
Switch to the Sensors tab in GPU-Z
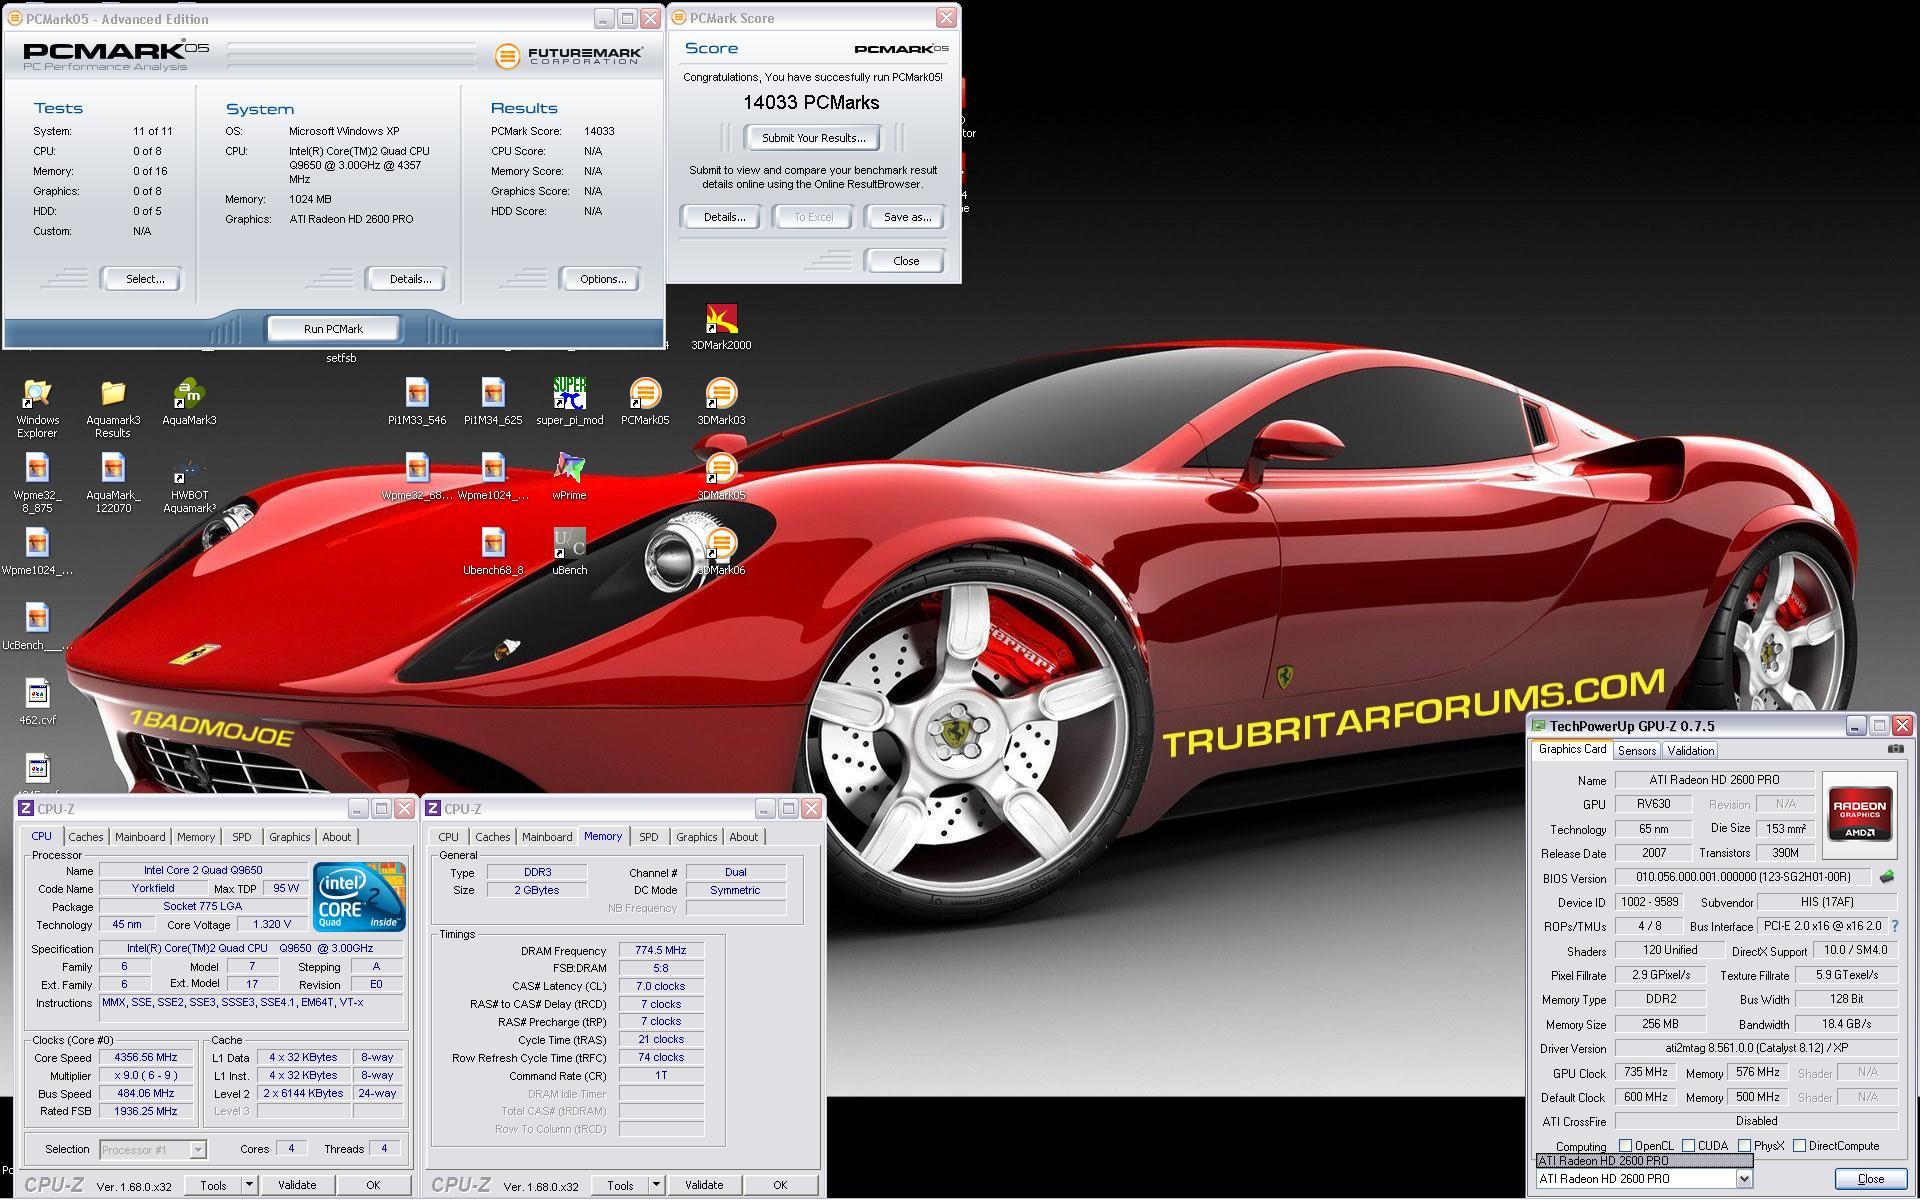[x=1637, y=750]
